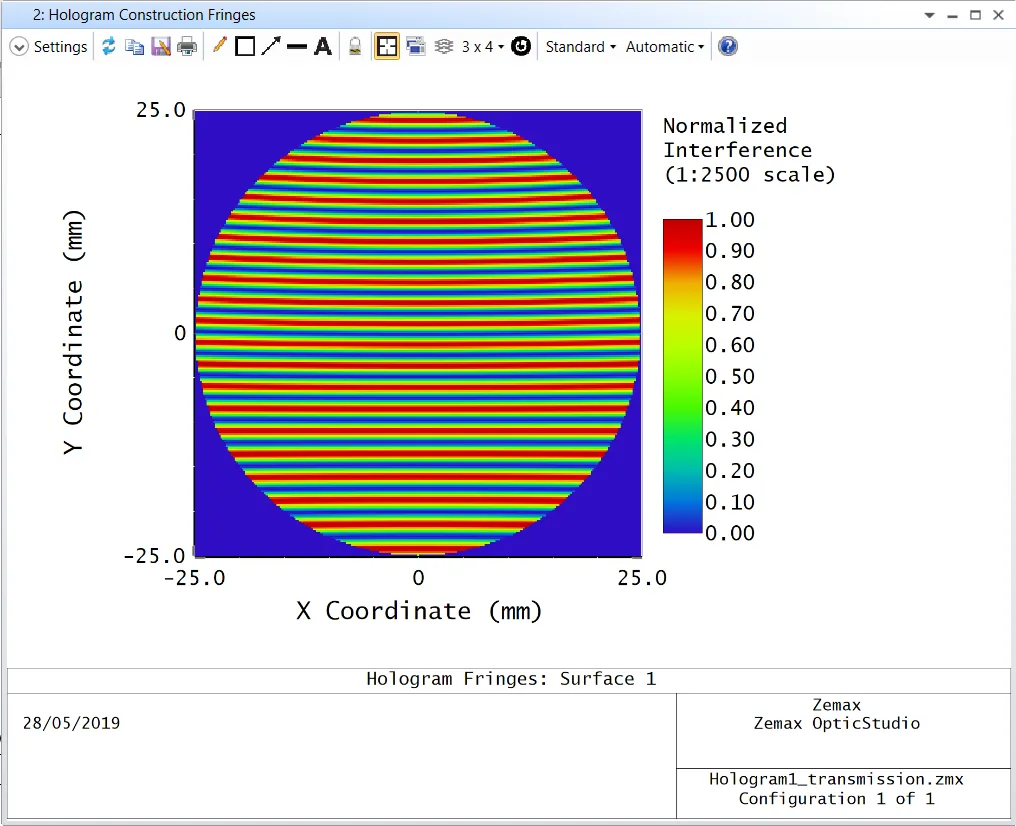Image resolution: width=1016 pixels, height=826 pixels.
Task: Click the print window icon
Action: tap(187, 47)
